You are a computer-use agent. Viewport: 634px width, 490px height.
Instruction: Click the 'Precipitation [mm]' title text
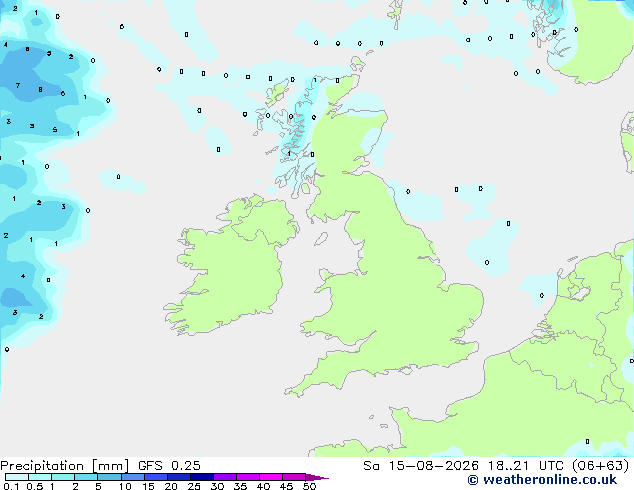click(x=64, y=466)
